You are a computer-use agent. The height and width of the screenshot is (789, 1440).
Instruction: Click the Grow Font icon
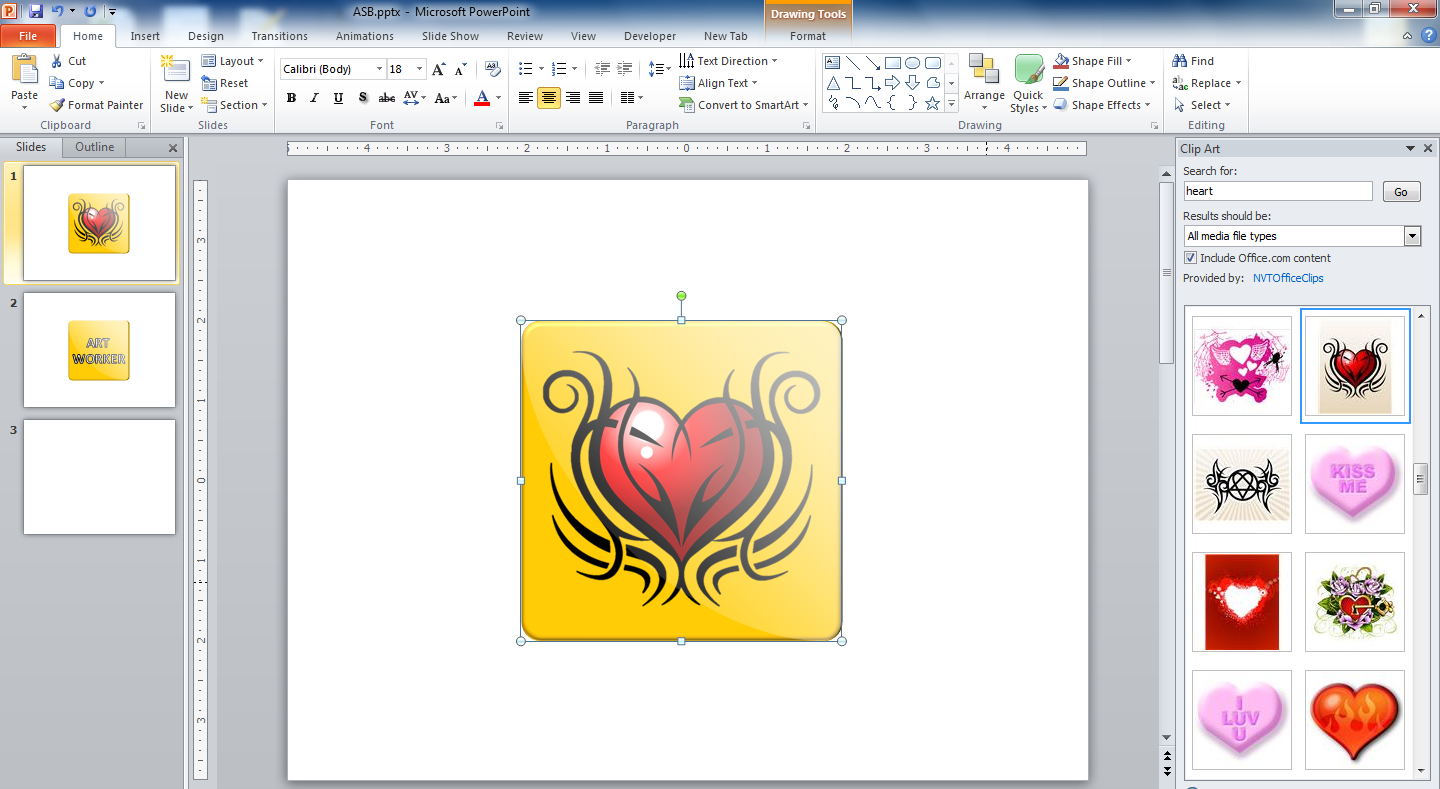pos(438,69)
